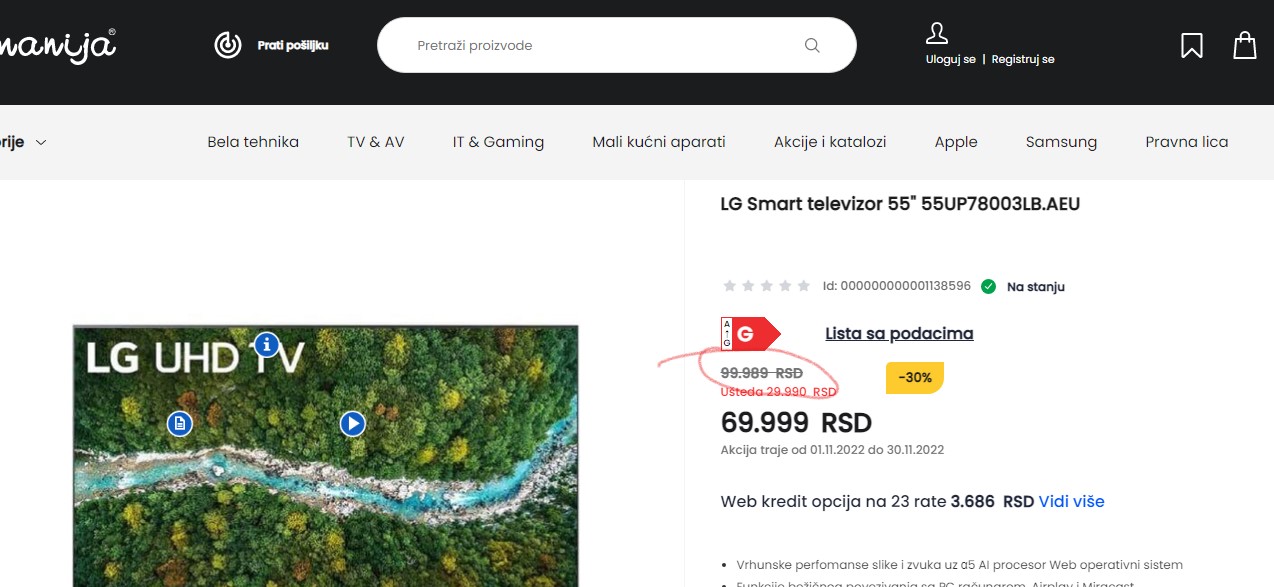
Task: Open the shopping bag cart icon
Action: pyautogui.click(x=1244, y=45)
